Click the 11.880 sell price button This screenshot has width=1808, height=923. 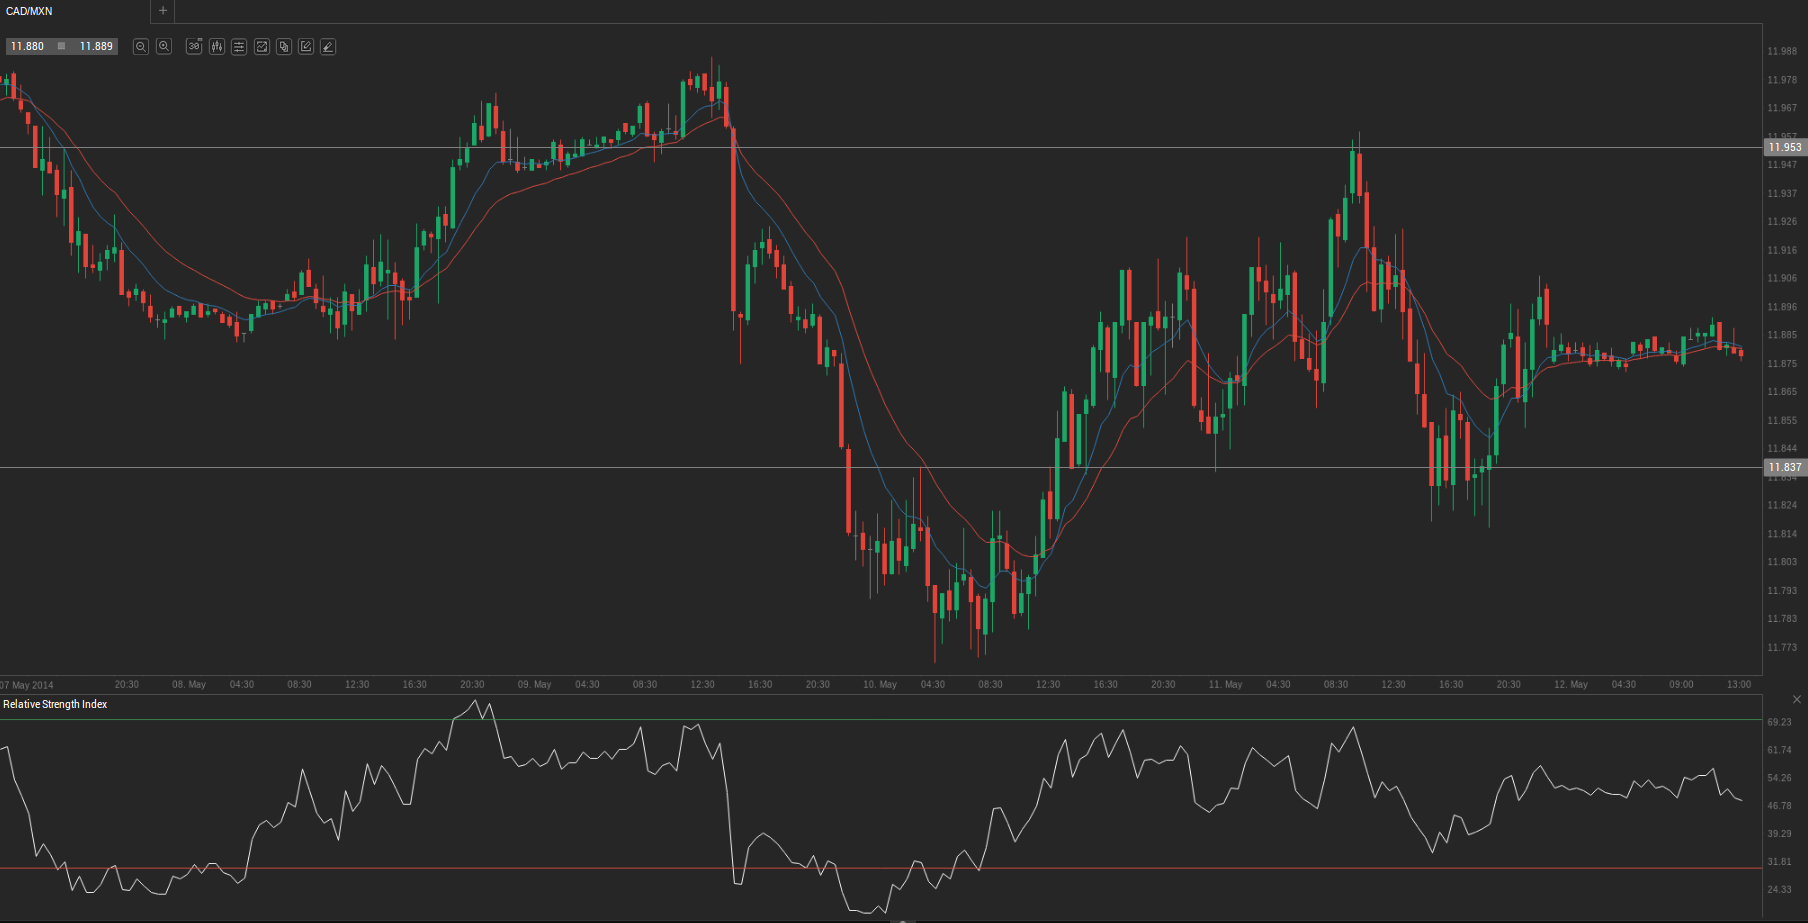click(28, 47)
